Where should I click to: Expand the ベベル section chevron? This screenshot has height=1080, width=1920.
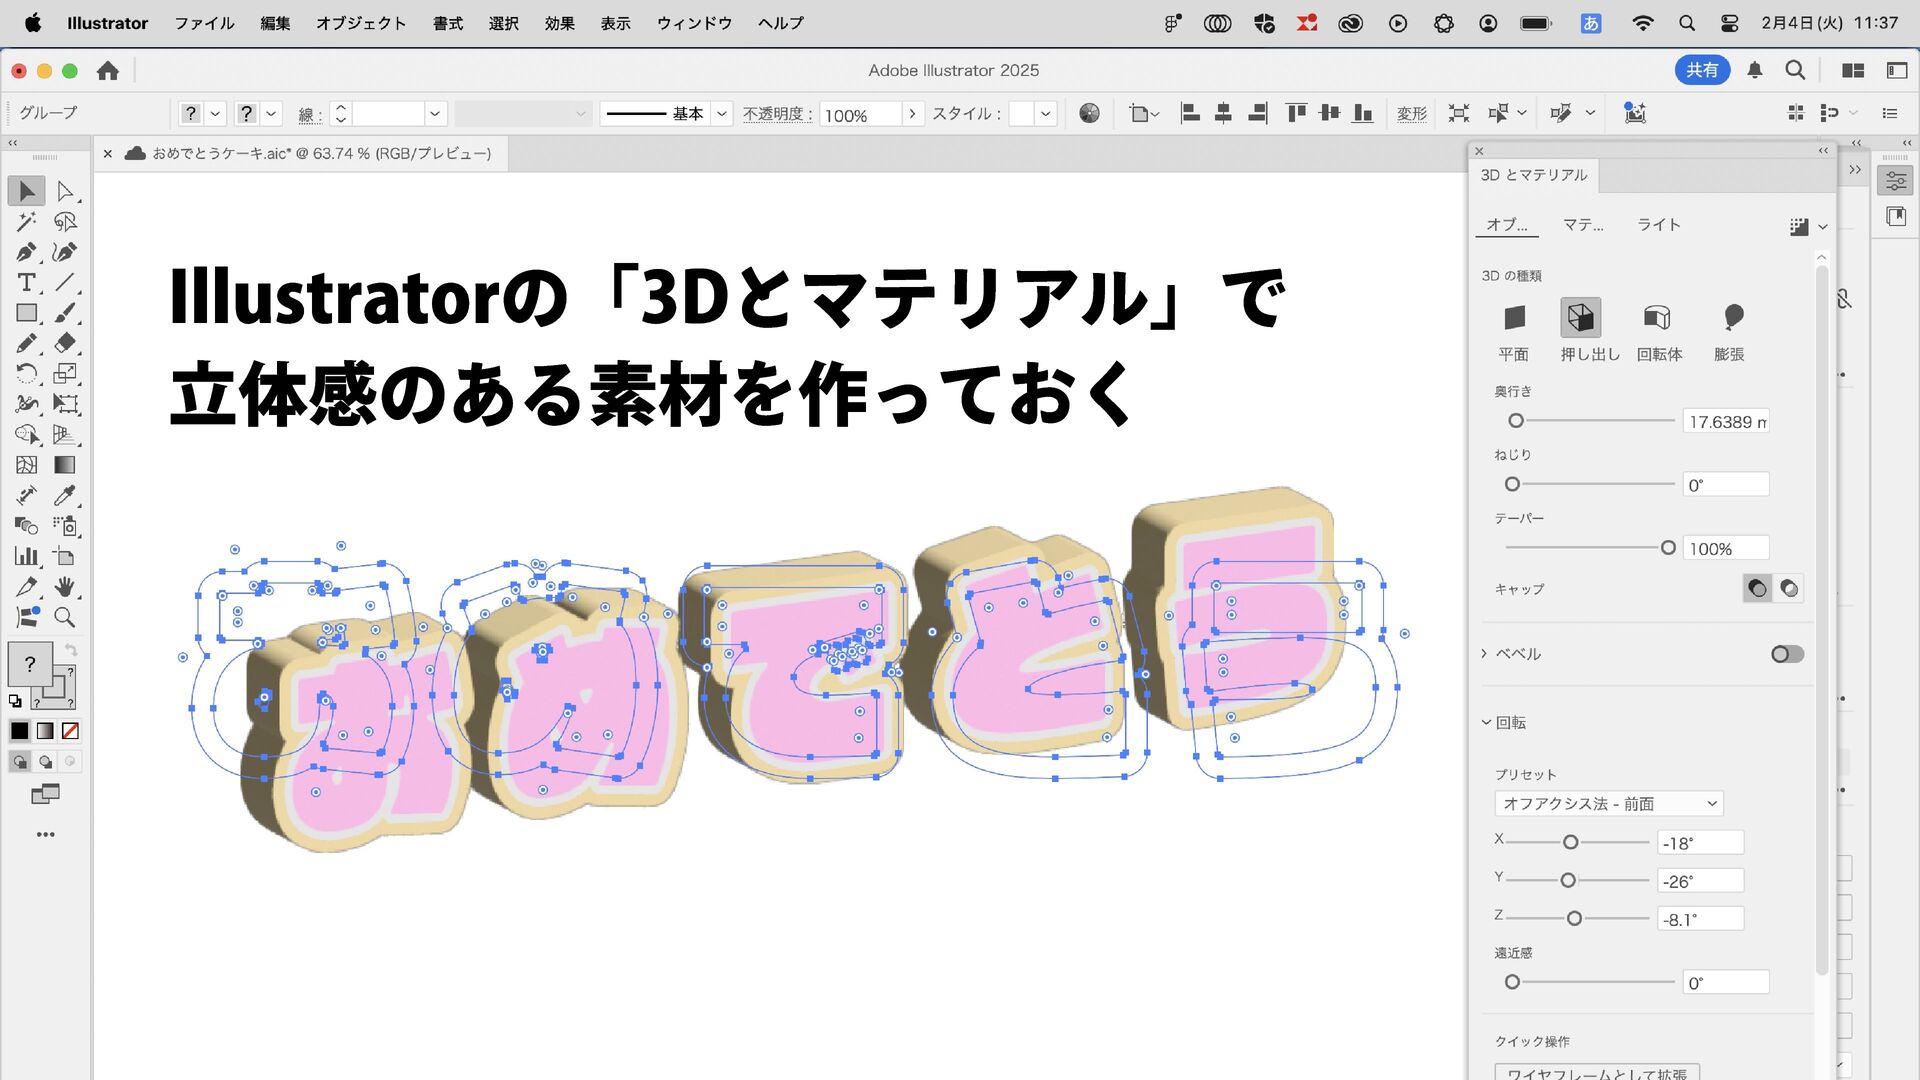[1485, 654]
